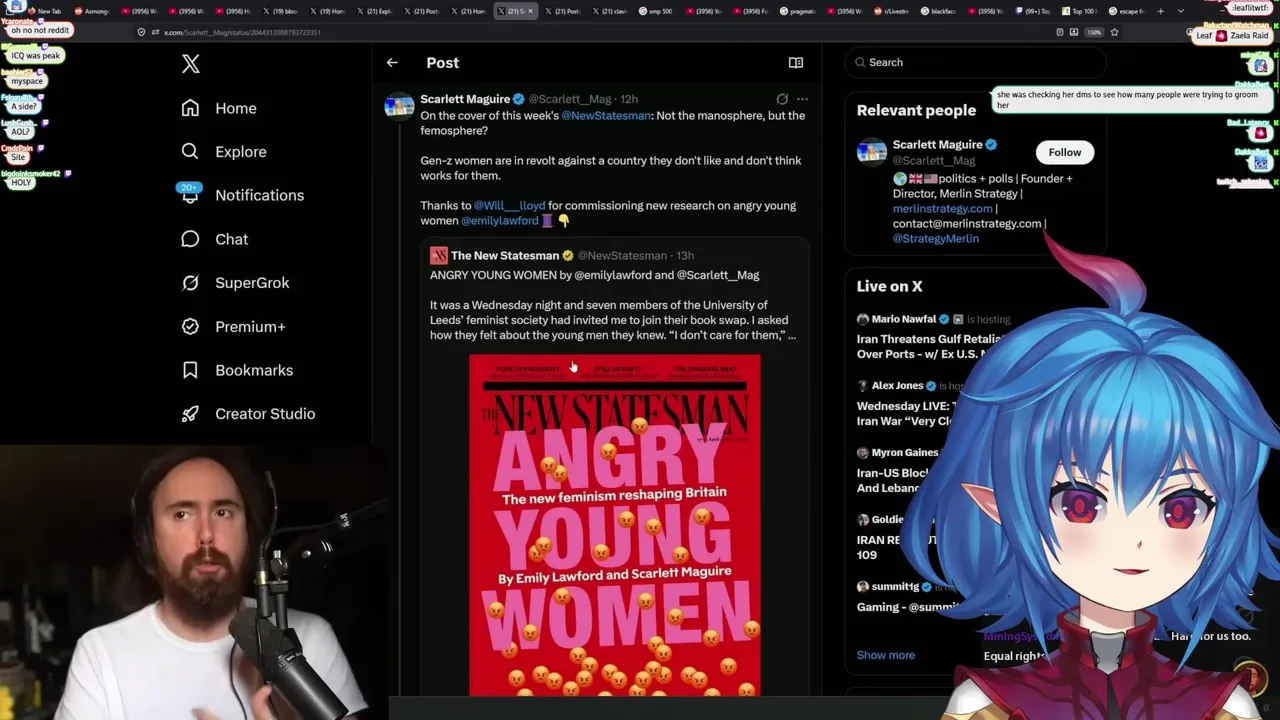1280x720 pixels.
Task: Open Premium+ from the sidebar
Action: pos(233,326)
